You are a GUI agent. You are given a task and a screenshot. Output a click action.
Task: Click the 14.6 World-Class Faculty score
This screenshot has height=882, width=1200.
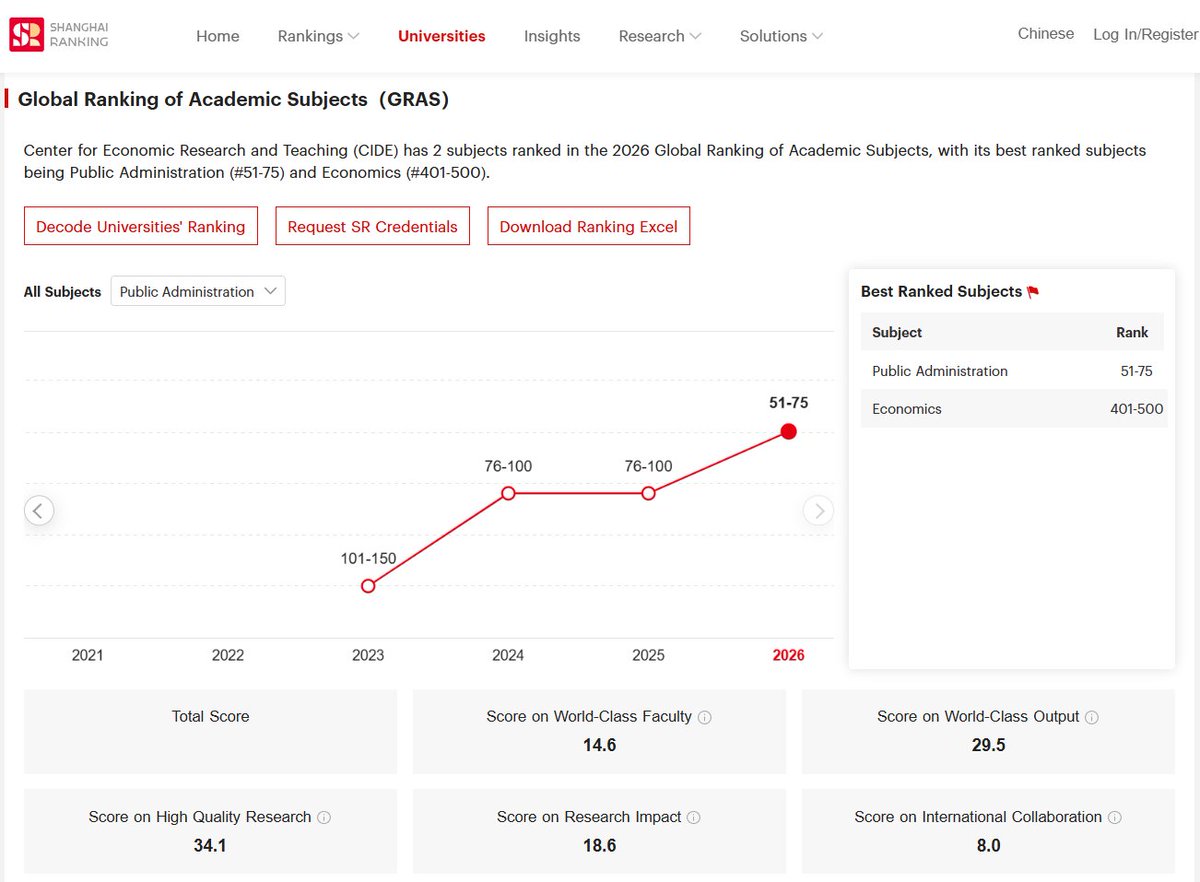[x=599, y=745]
